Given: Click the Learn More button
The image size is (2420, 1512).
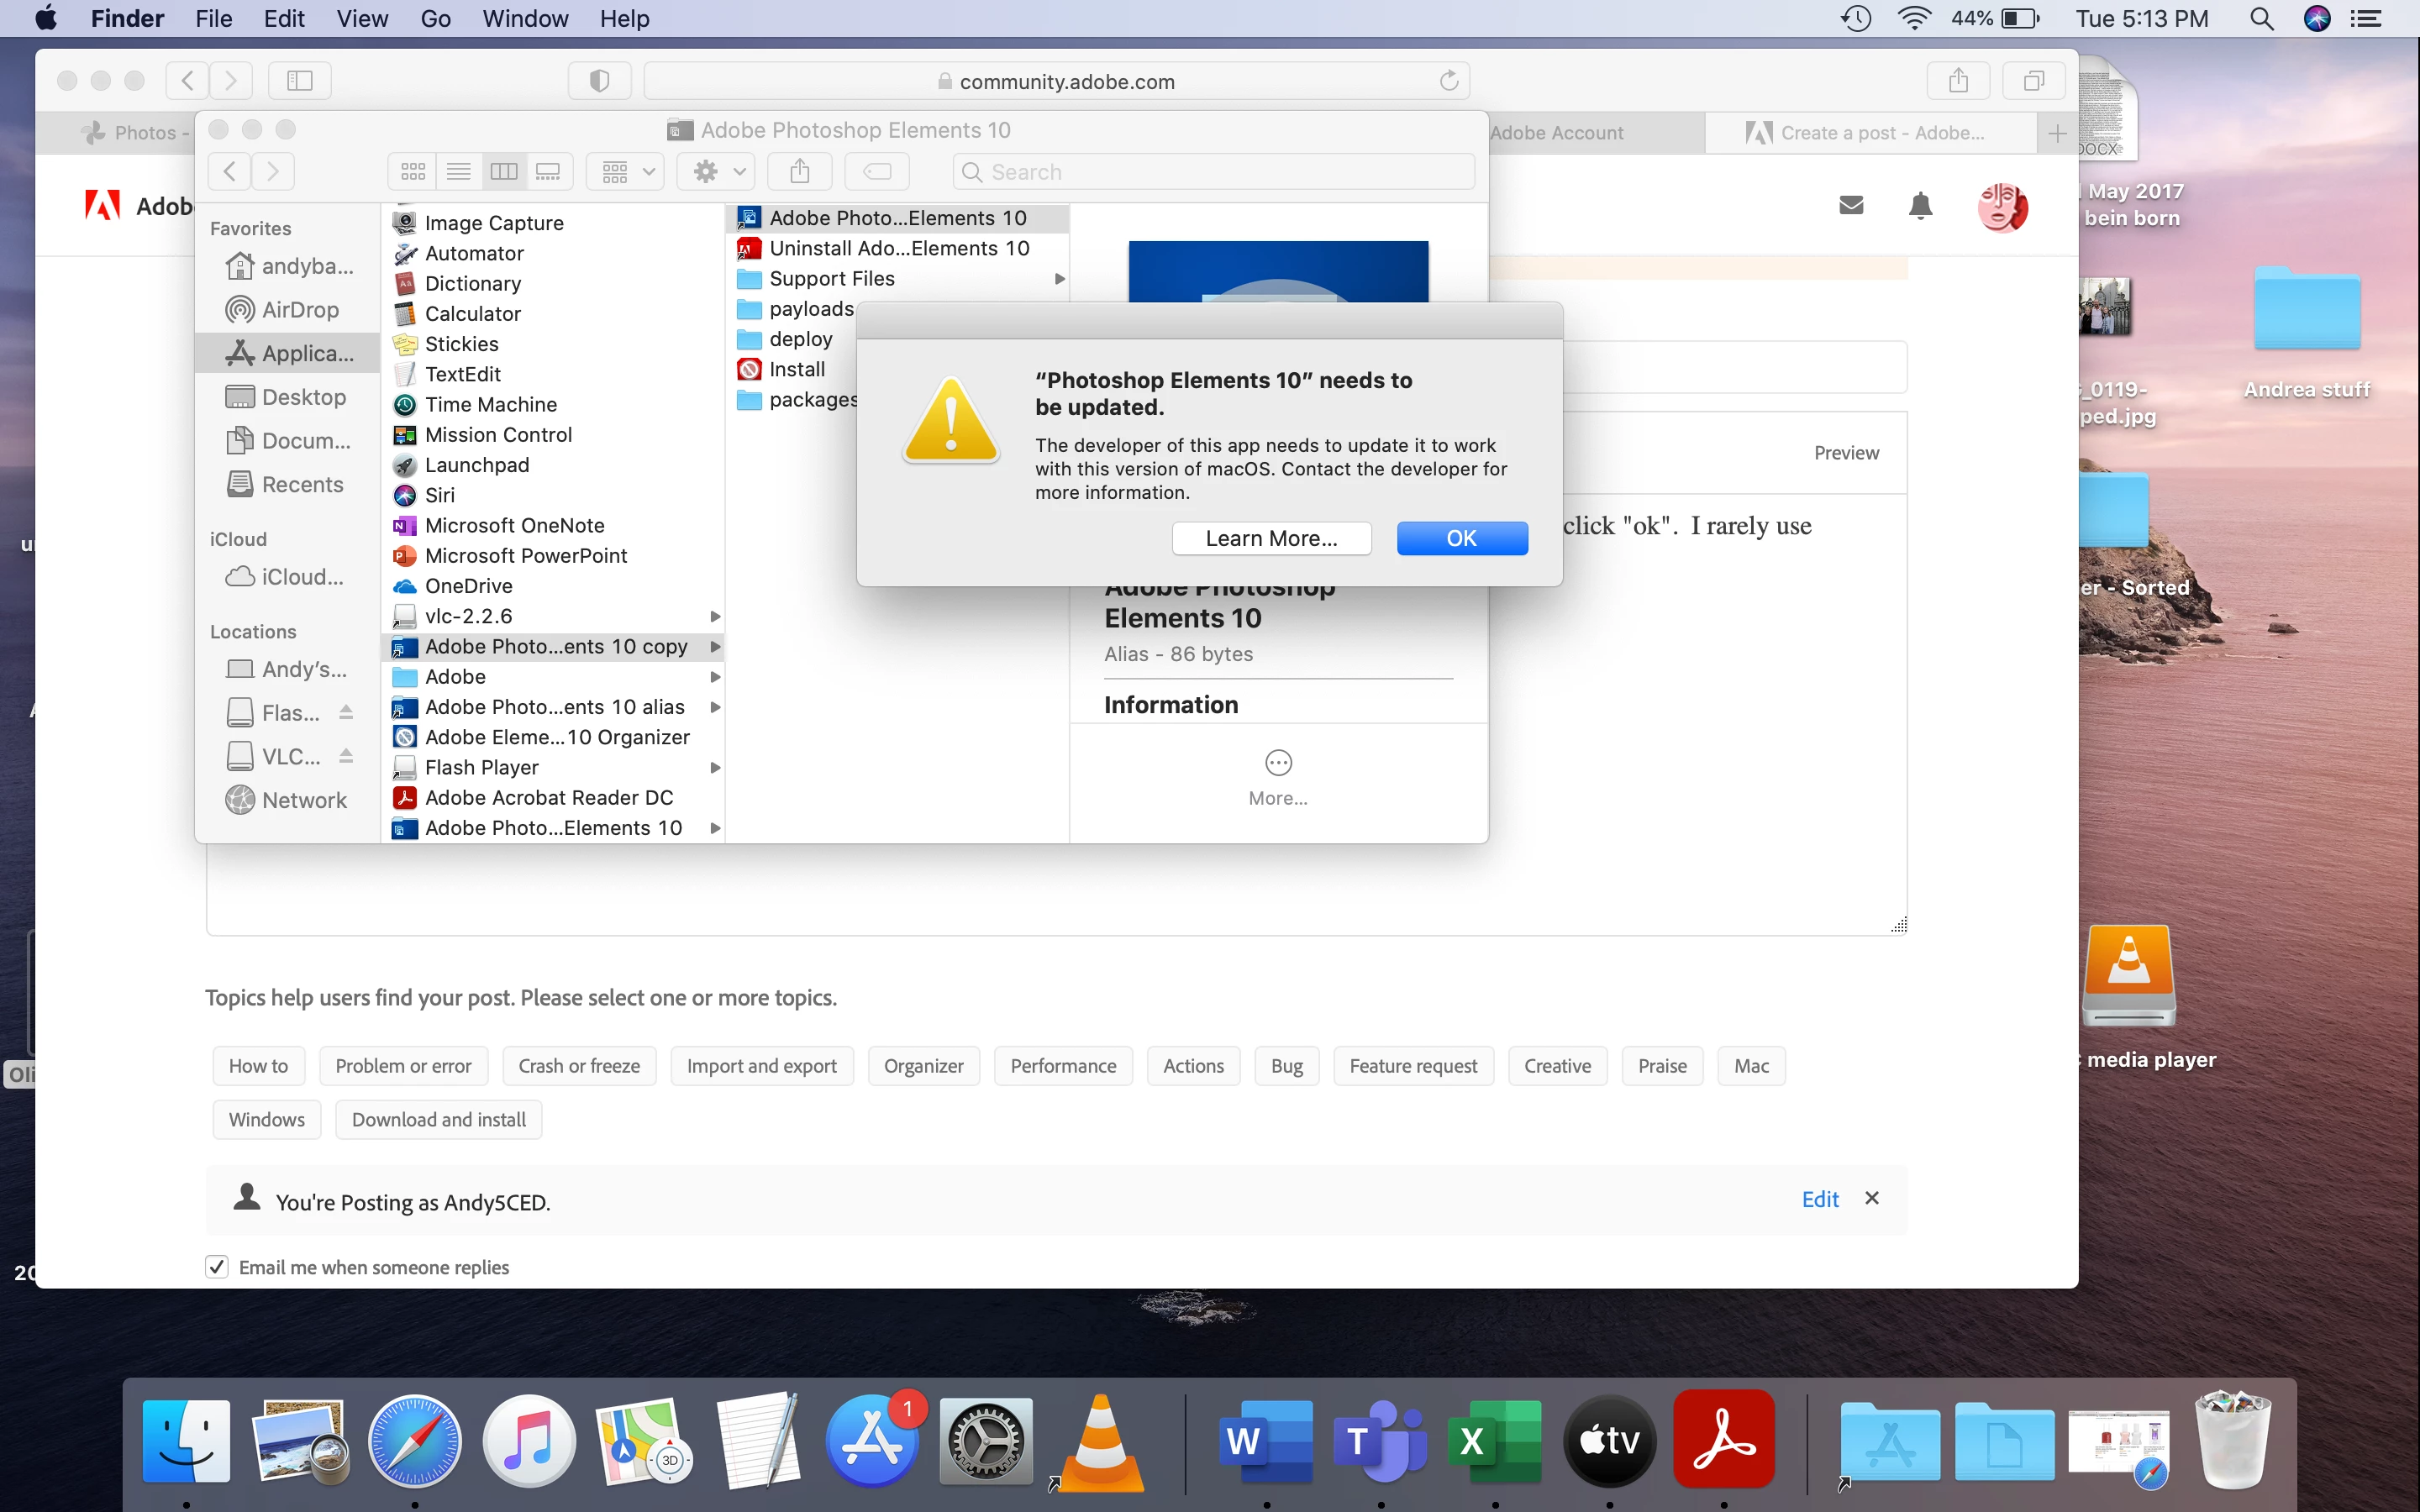Looking at the screenshot, I should tap(1271, 538).
